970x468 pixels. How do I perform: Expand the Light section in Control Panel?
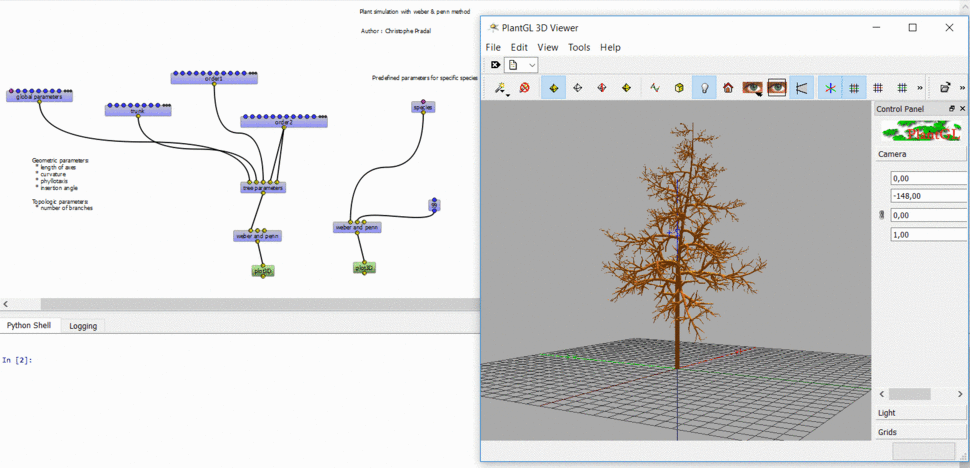[x=921, y=412]
